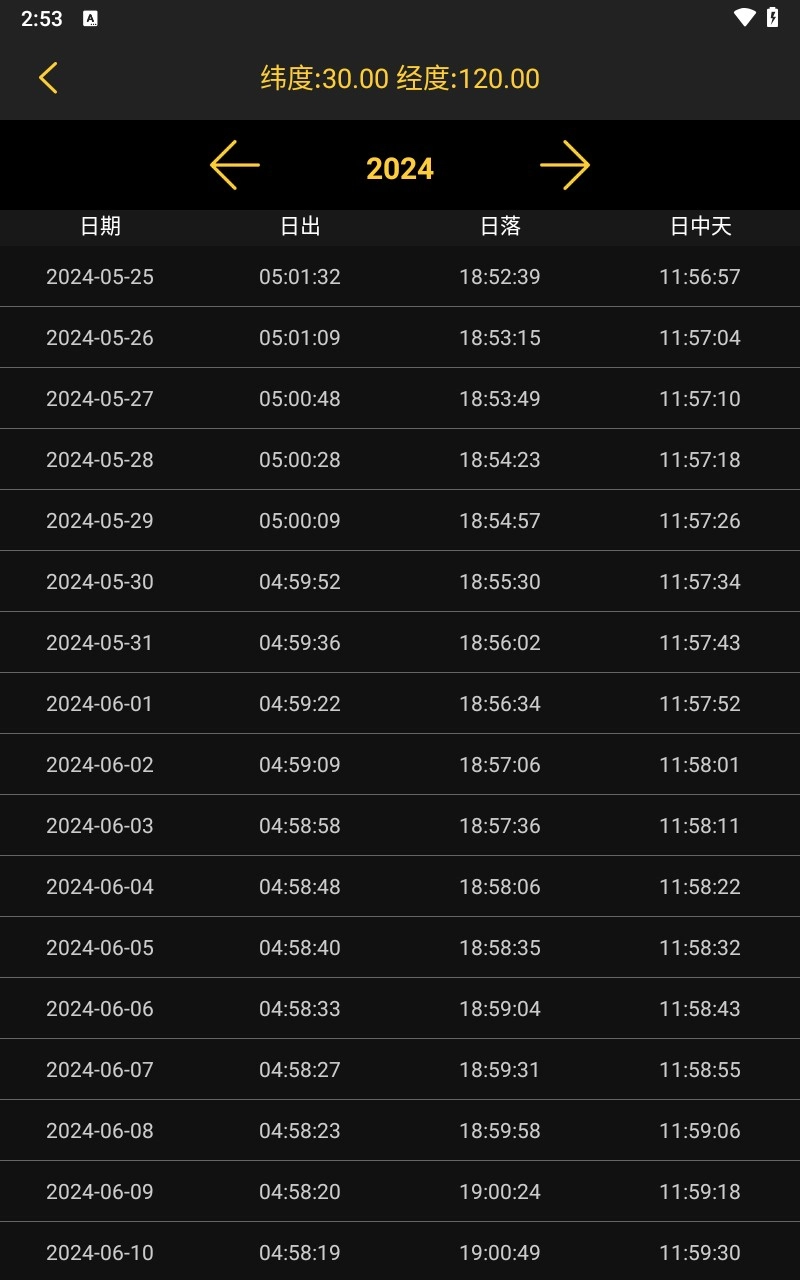Select the 日中天 column header
The height and width of the screenshot is (1280, 800).
click(700, 227)
